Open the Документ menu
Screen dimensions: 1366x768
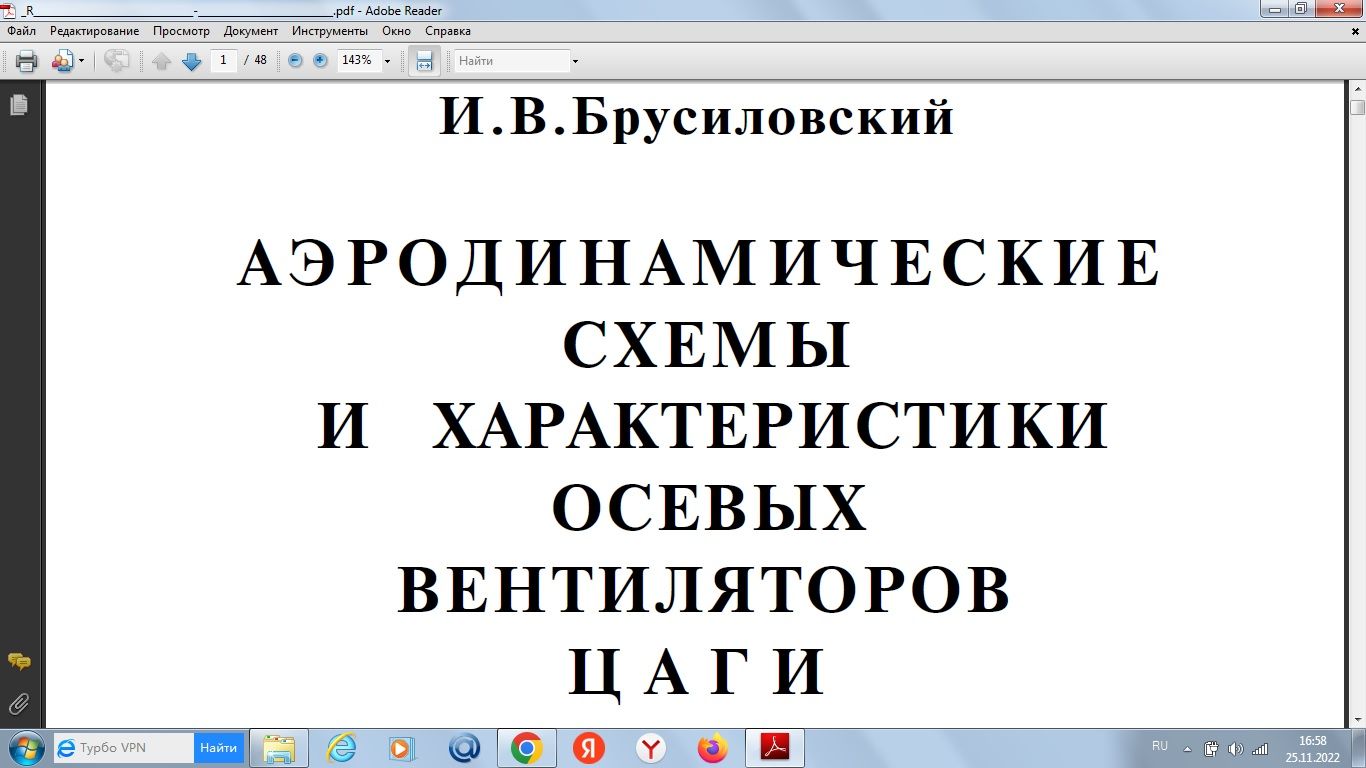click(x=250, y=31)
